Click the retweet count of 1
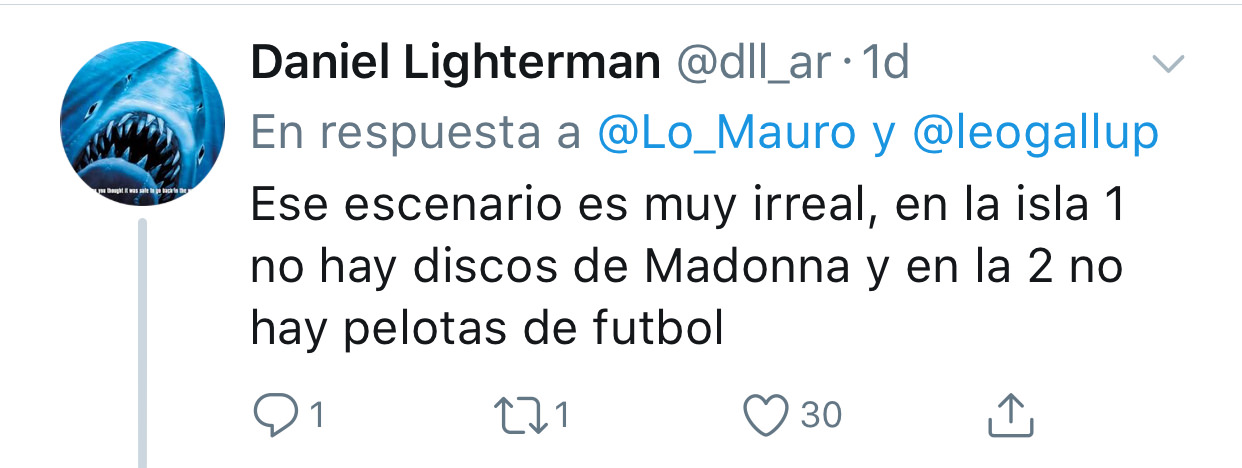Screen dimensions: 1242x468 click(562, 415)
